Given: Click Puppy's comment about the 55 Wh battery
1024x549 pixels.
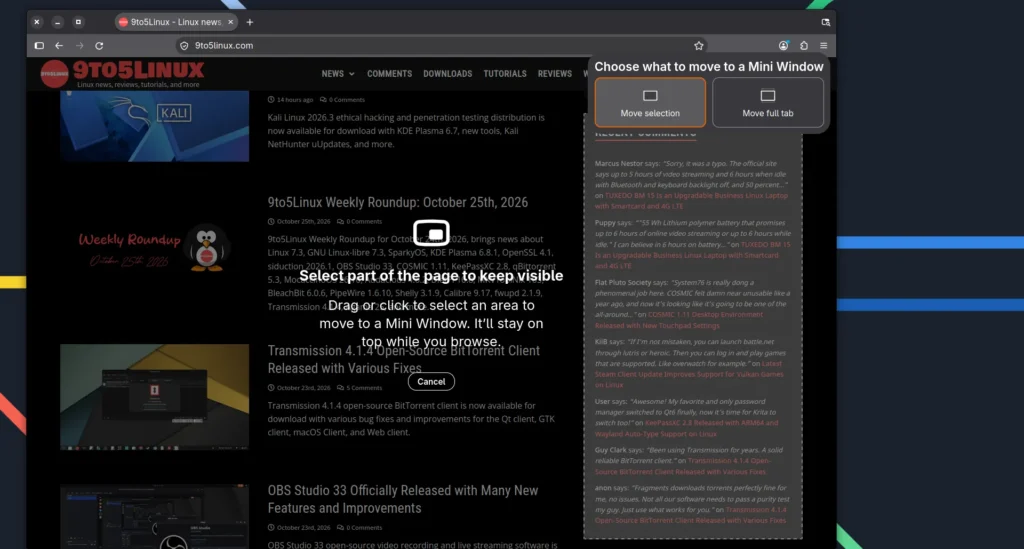Looking at the screenshot, I should 692,244.
